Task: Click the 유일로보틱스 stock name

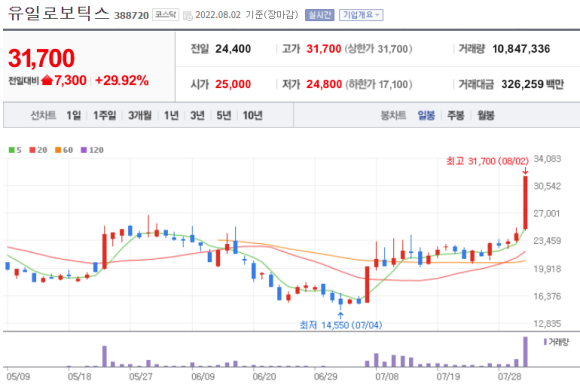Action: click(x=58, y=14)
